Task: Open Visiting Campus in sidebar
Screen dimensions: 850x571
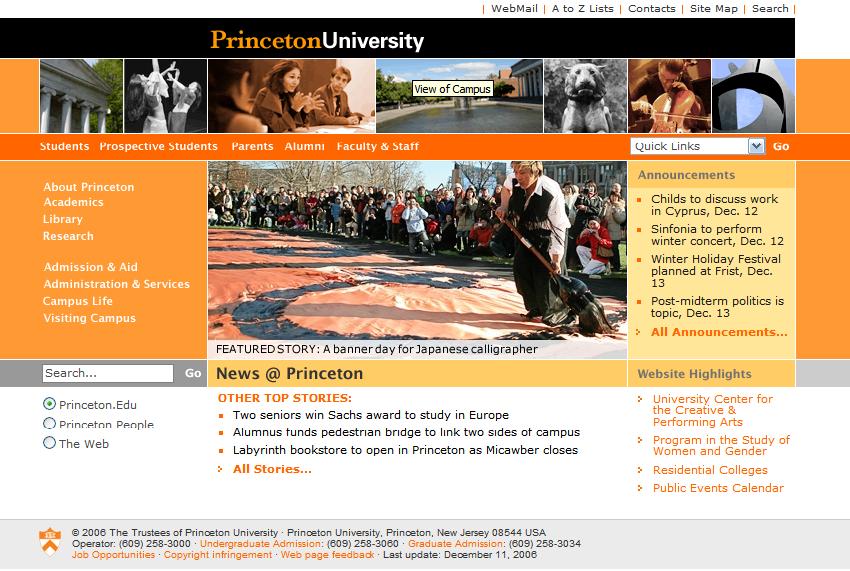Action: [x=89, y=318]
